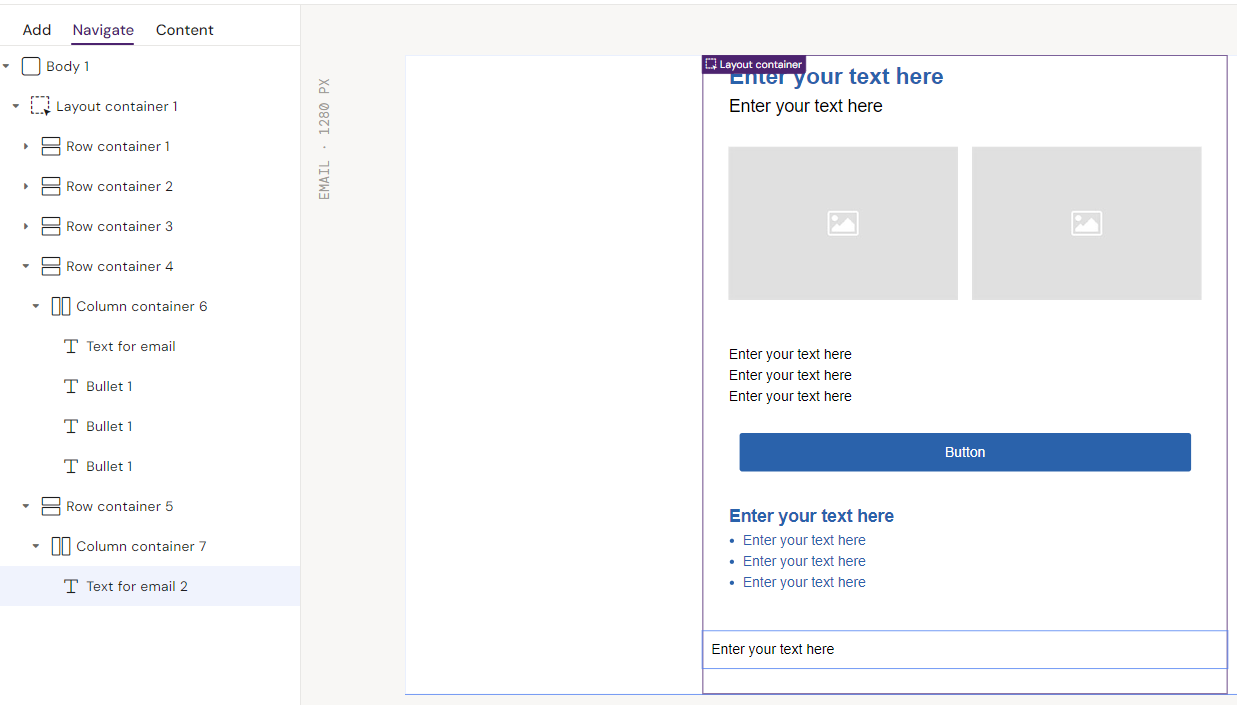
Task: Click the blue Button in the email canvas
Action: [964, 452]
